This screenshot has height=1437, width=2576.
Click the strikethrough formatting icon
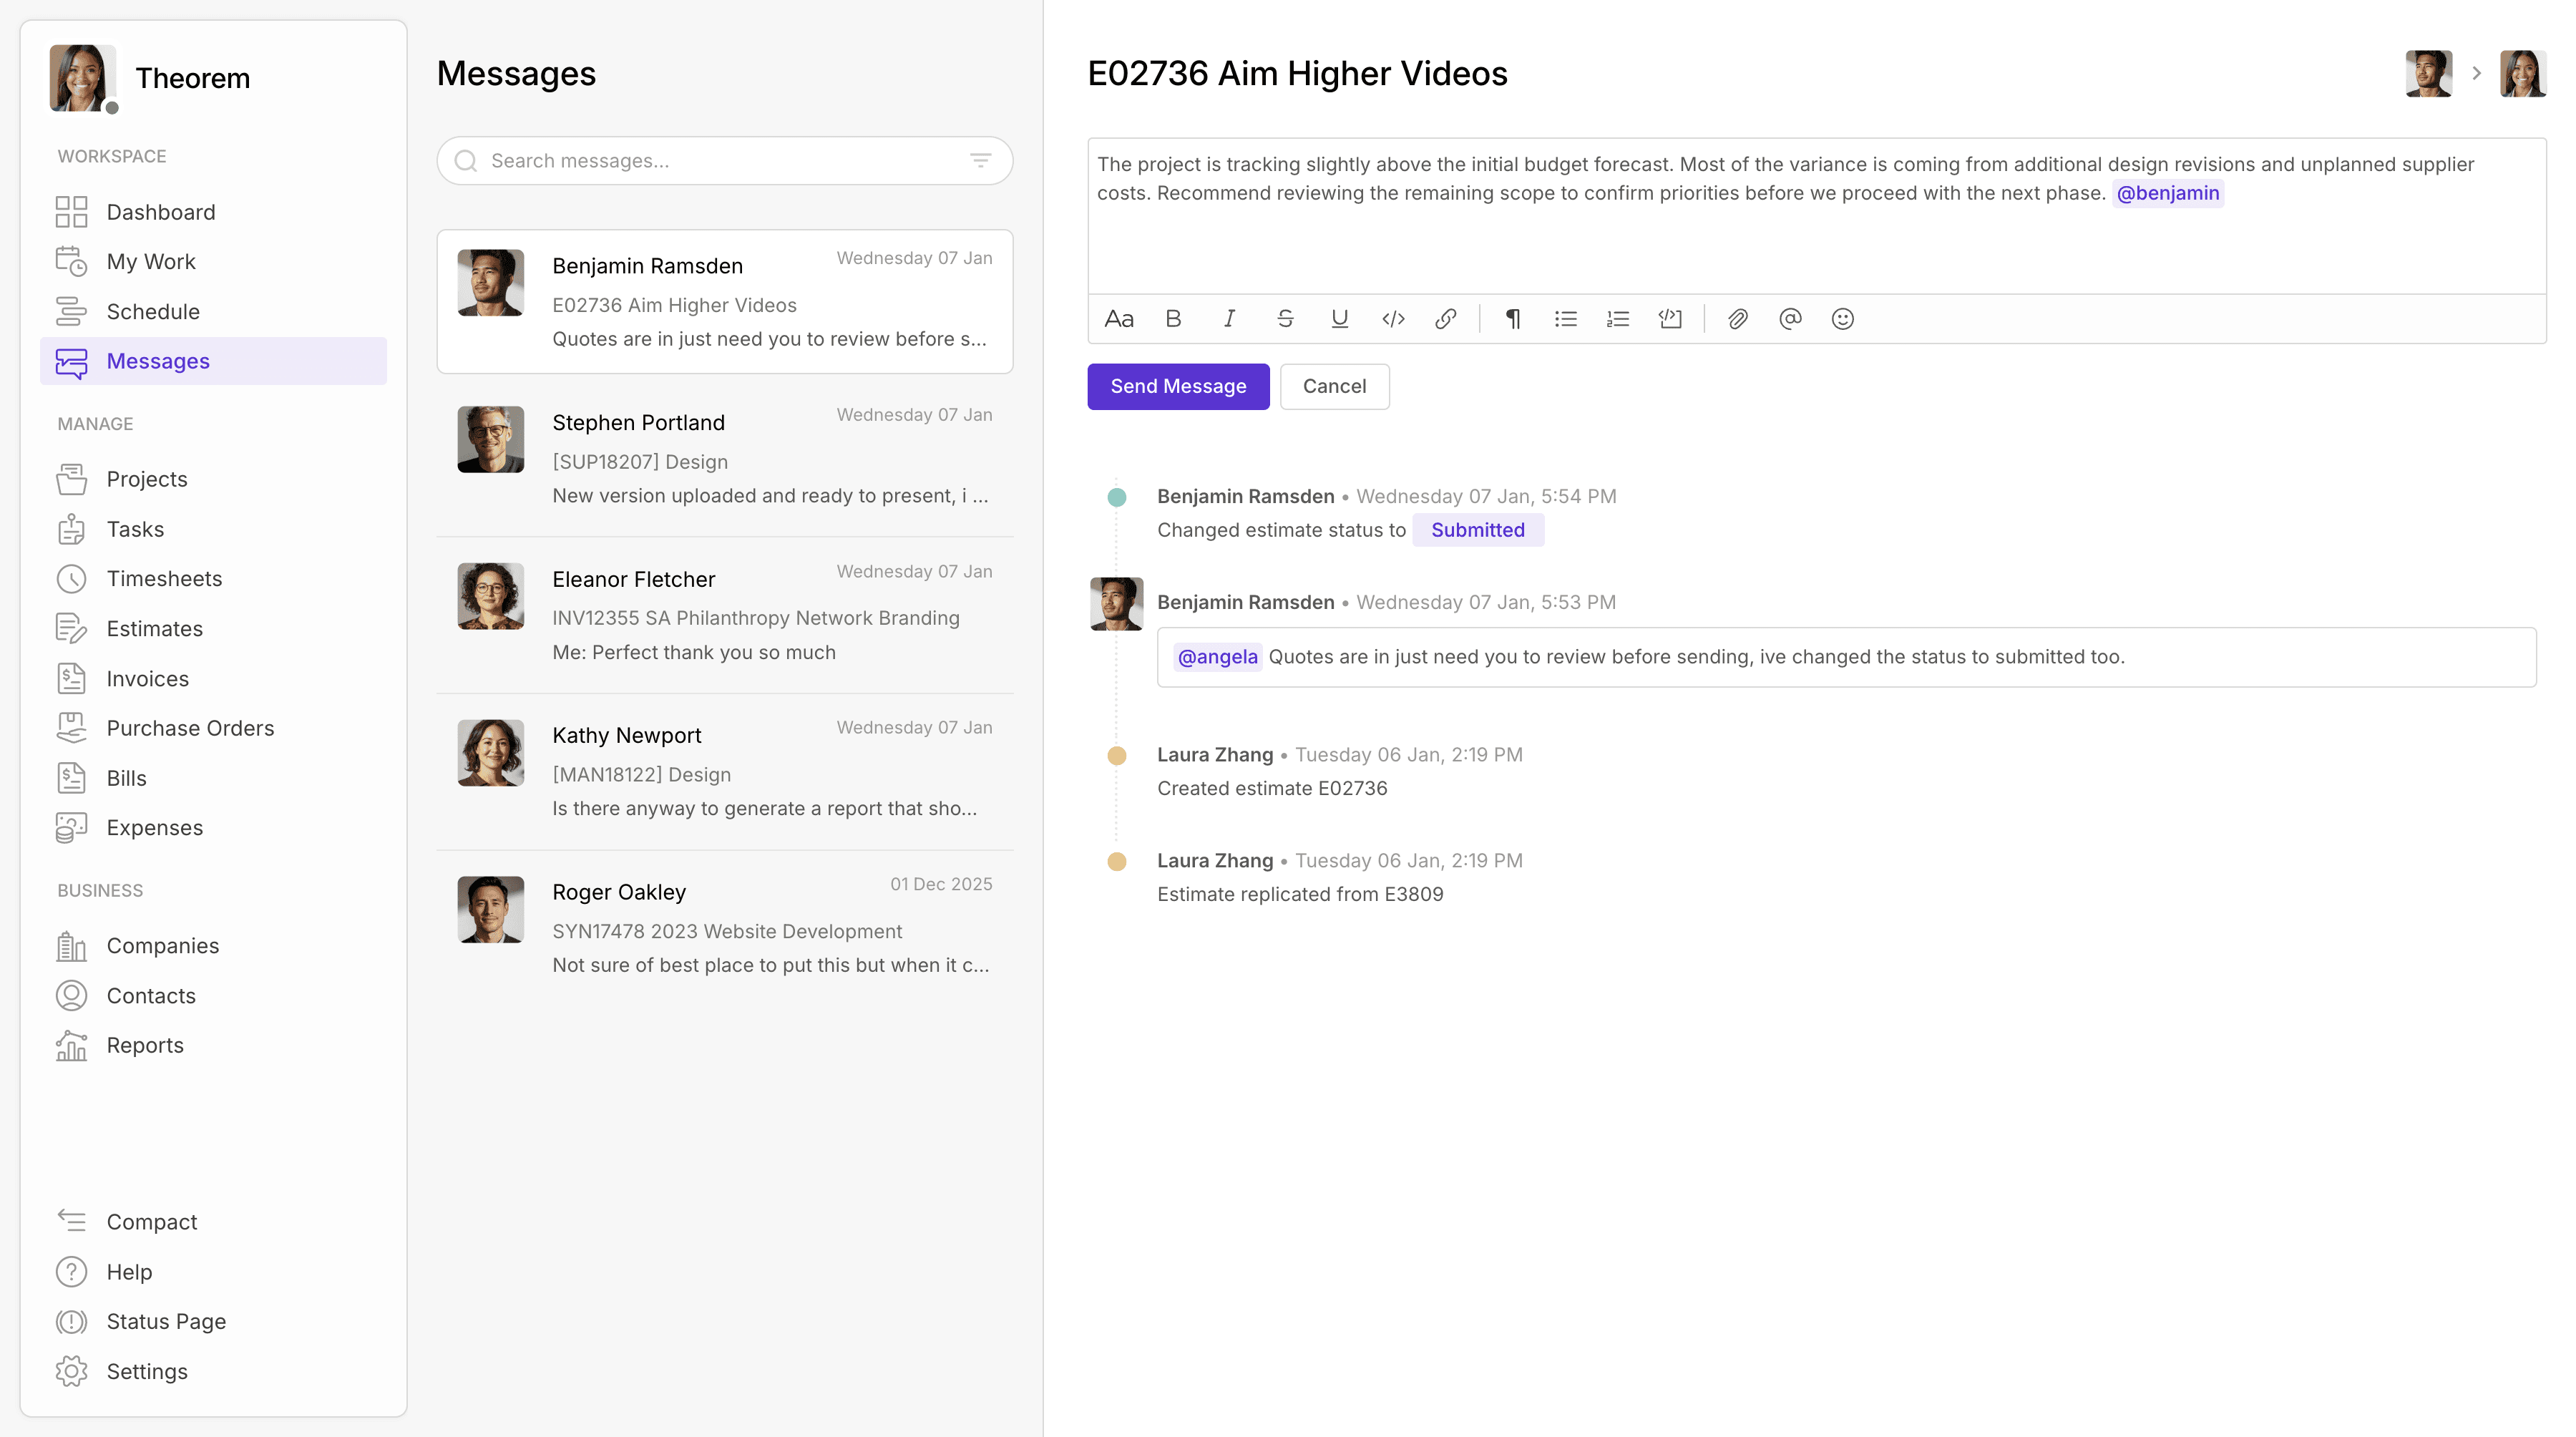tap(1285, 319)
